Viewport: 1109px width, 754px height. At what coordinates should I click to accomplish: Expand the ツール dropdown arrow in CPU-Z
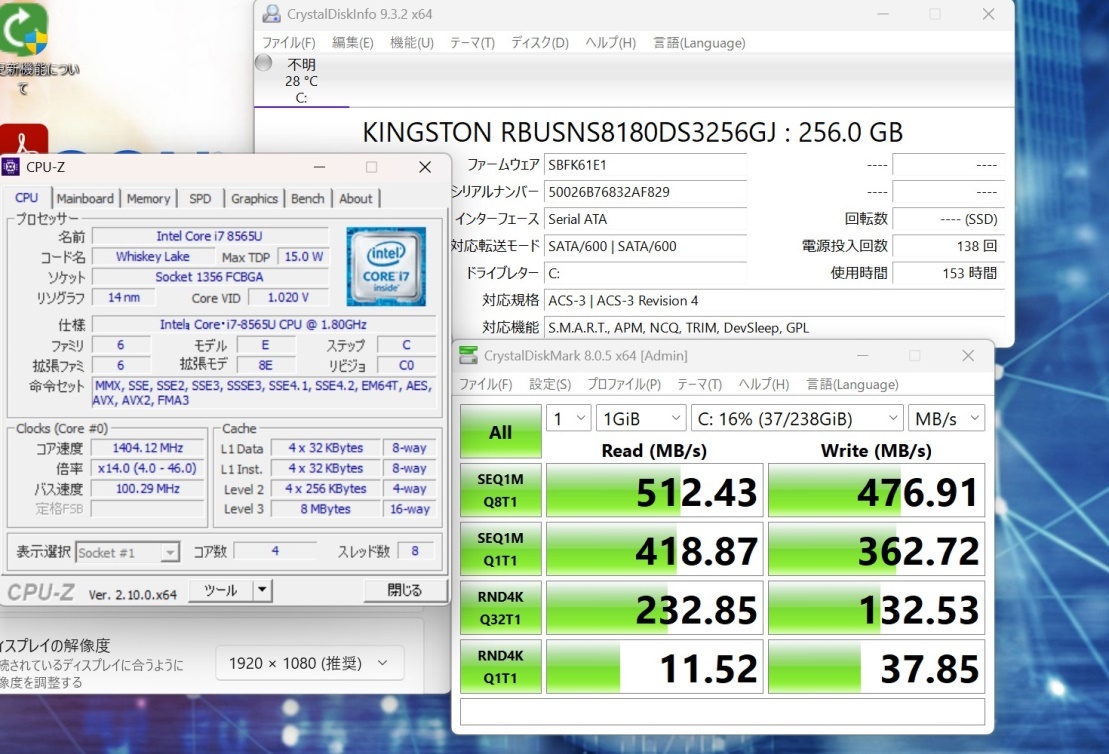[262, 590]
